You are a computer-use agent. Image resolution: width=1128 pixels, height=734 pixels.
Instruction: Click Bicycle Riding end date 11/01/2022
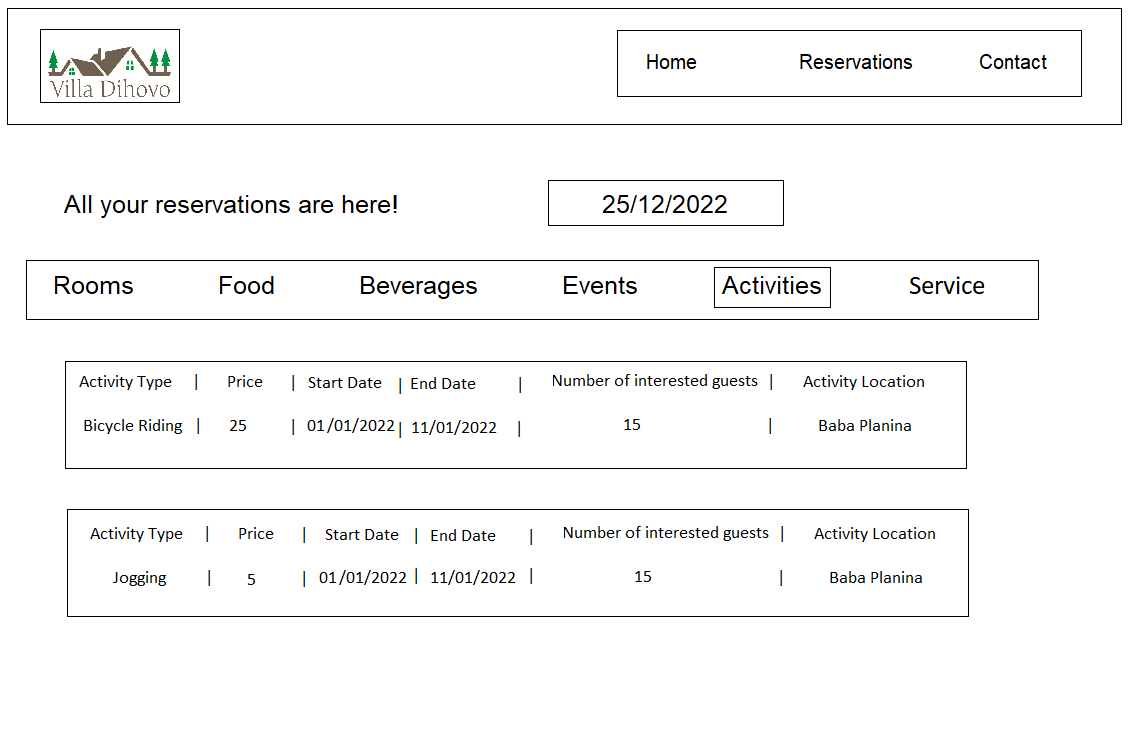point(454,428)
